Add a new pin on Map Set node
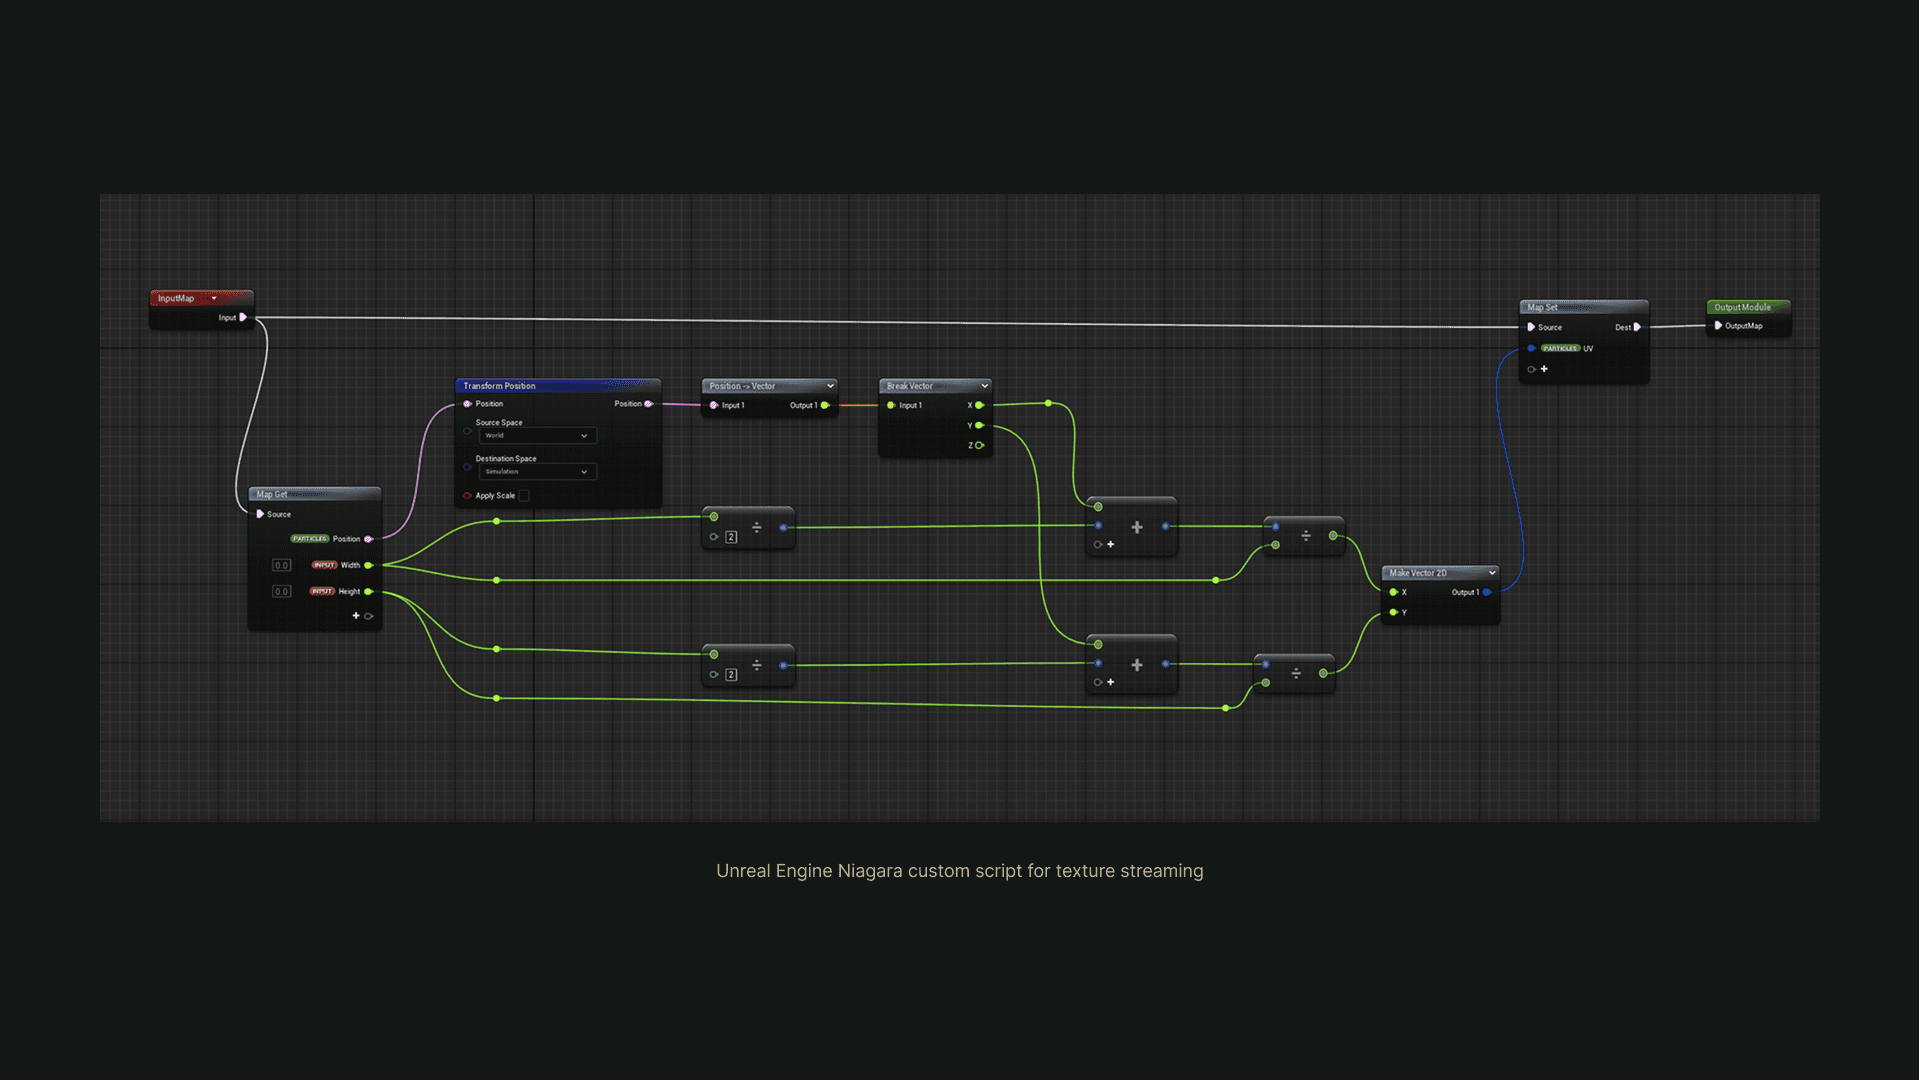Image resolution: width=1919 pixels, height=1080 pixels. pos(1544,369)
